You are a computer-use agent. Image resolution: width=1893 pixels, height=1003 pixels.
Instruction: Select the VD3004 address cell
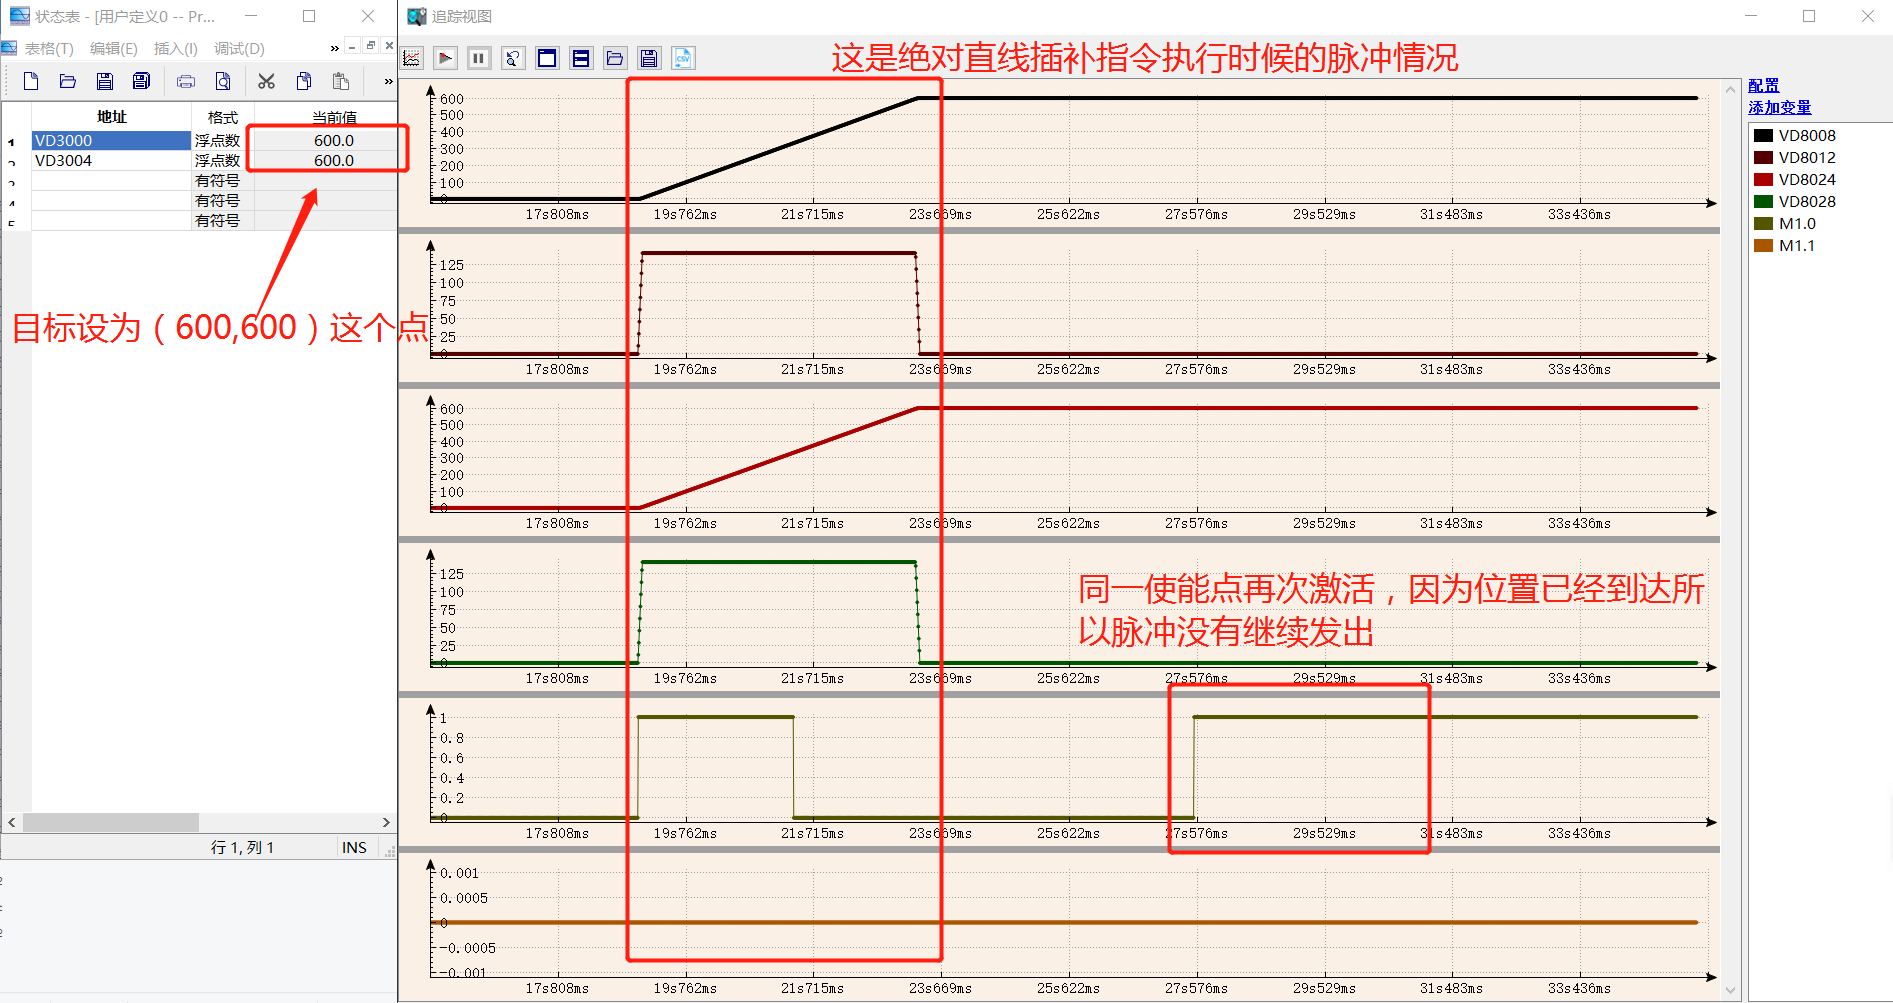coord(111,161)
